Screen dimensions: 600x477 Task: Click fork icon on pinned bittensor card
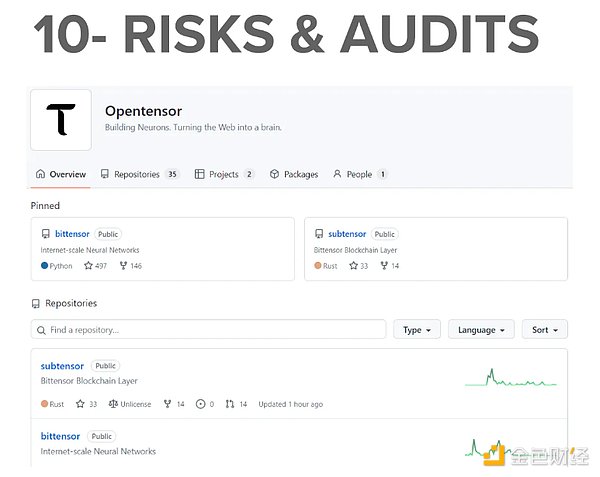click(123, 266)
